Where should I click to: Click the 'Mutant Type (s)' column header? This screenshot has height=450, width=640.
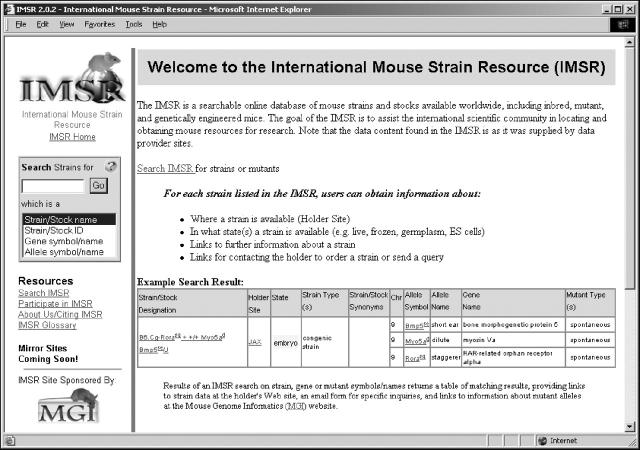tap(590, 303)
